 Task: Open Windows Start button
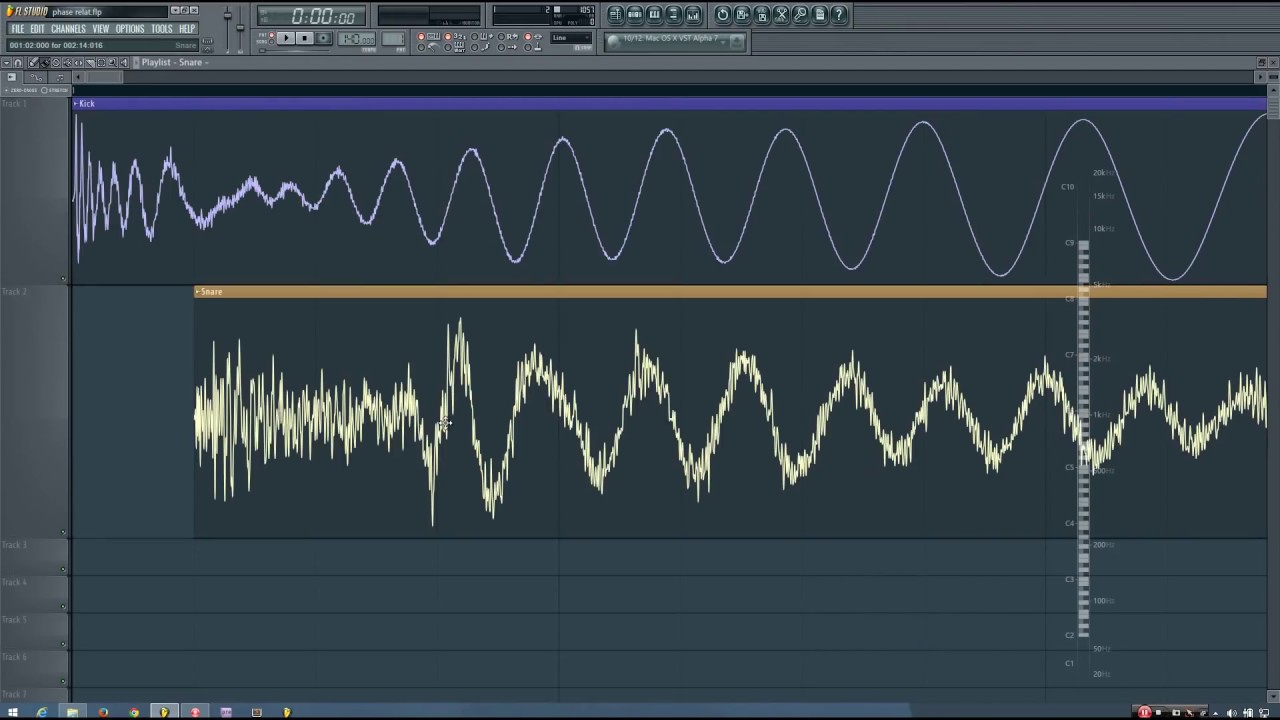pyautogui.click(x=12, y=712)
